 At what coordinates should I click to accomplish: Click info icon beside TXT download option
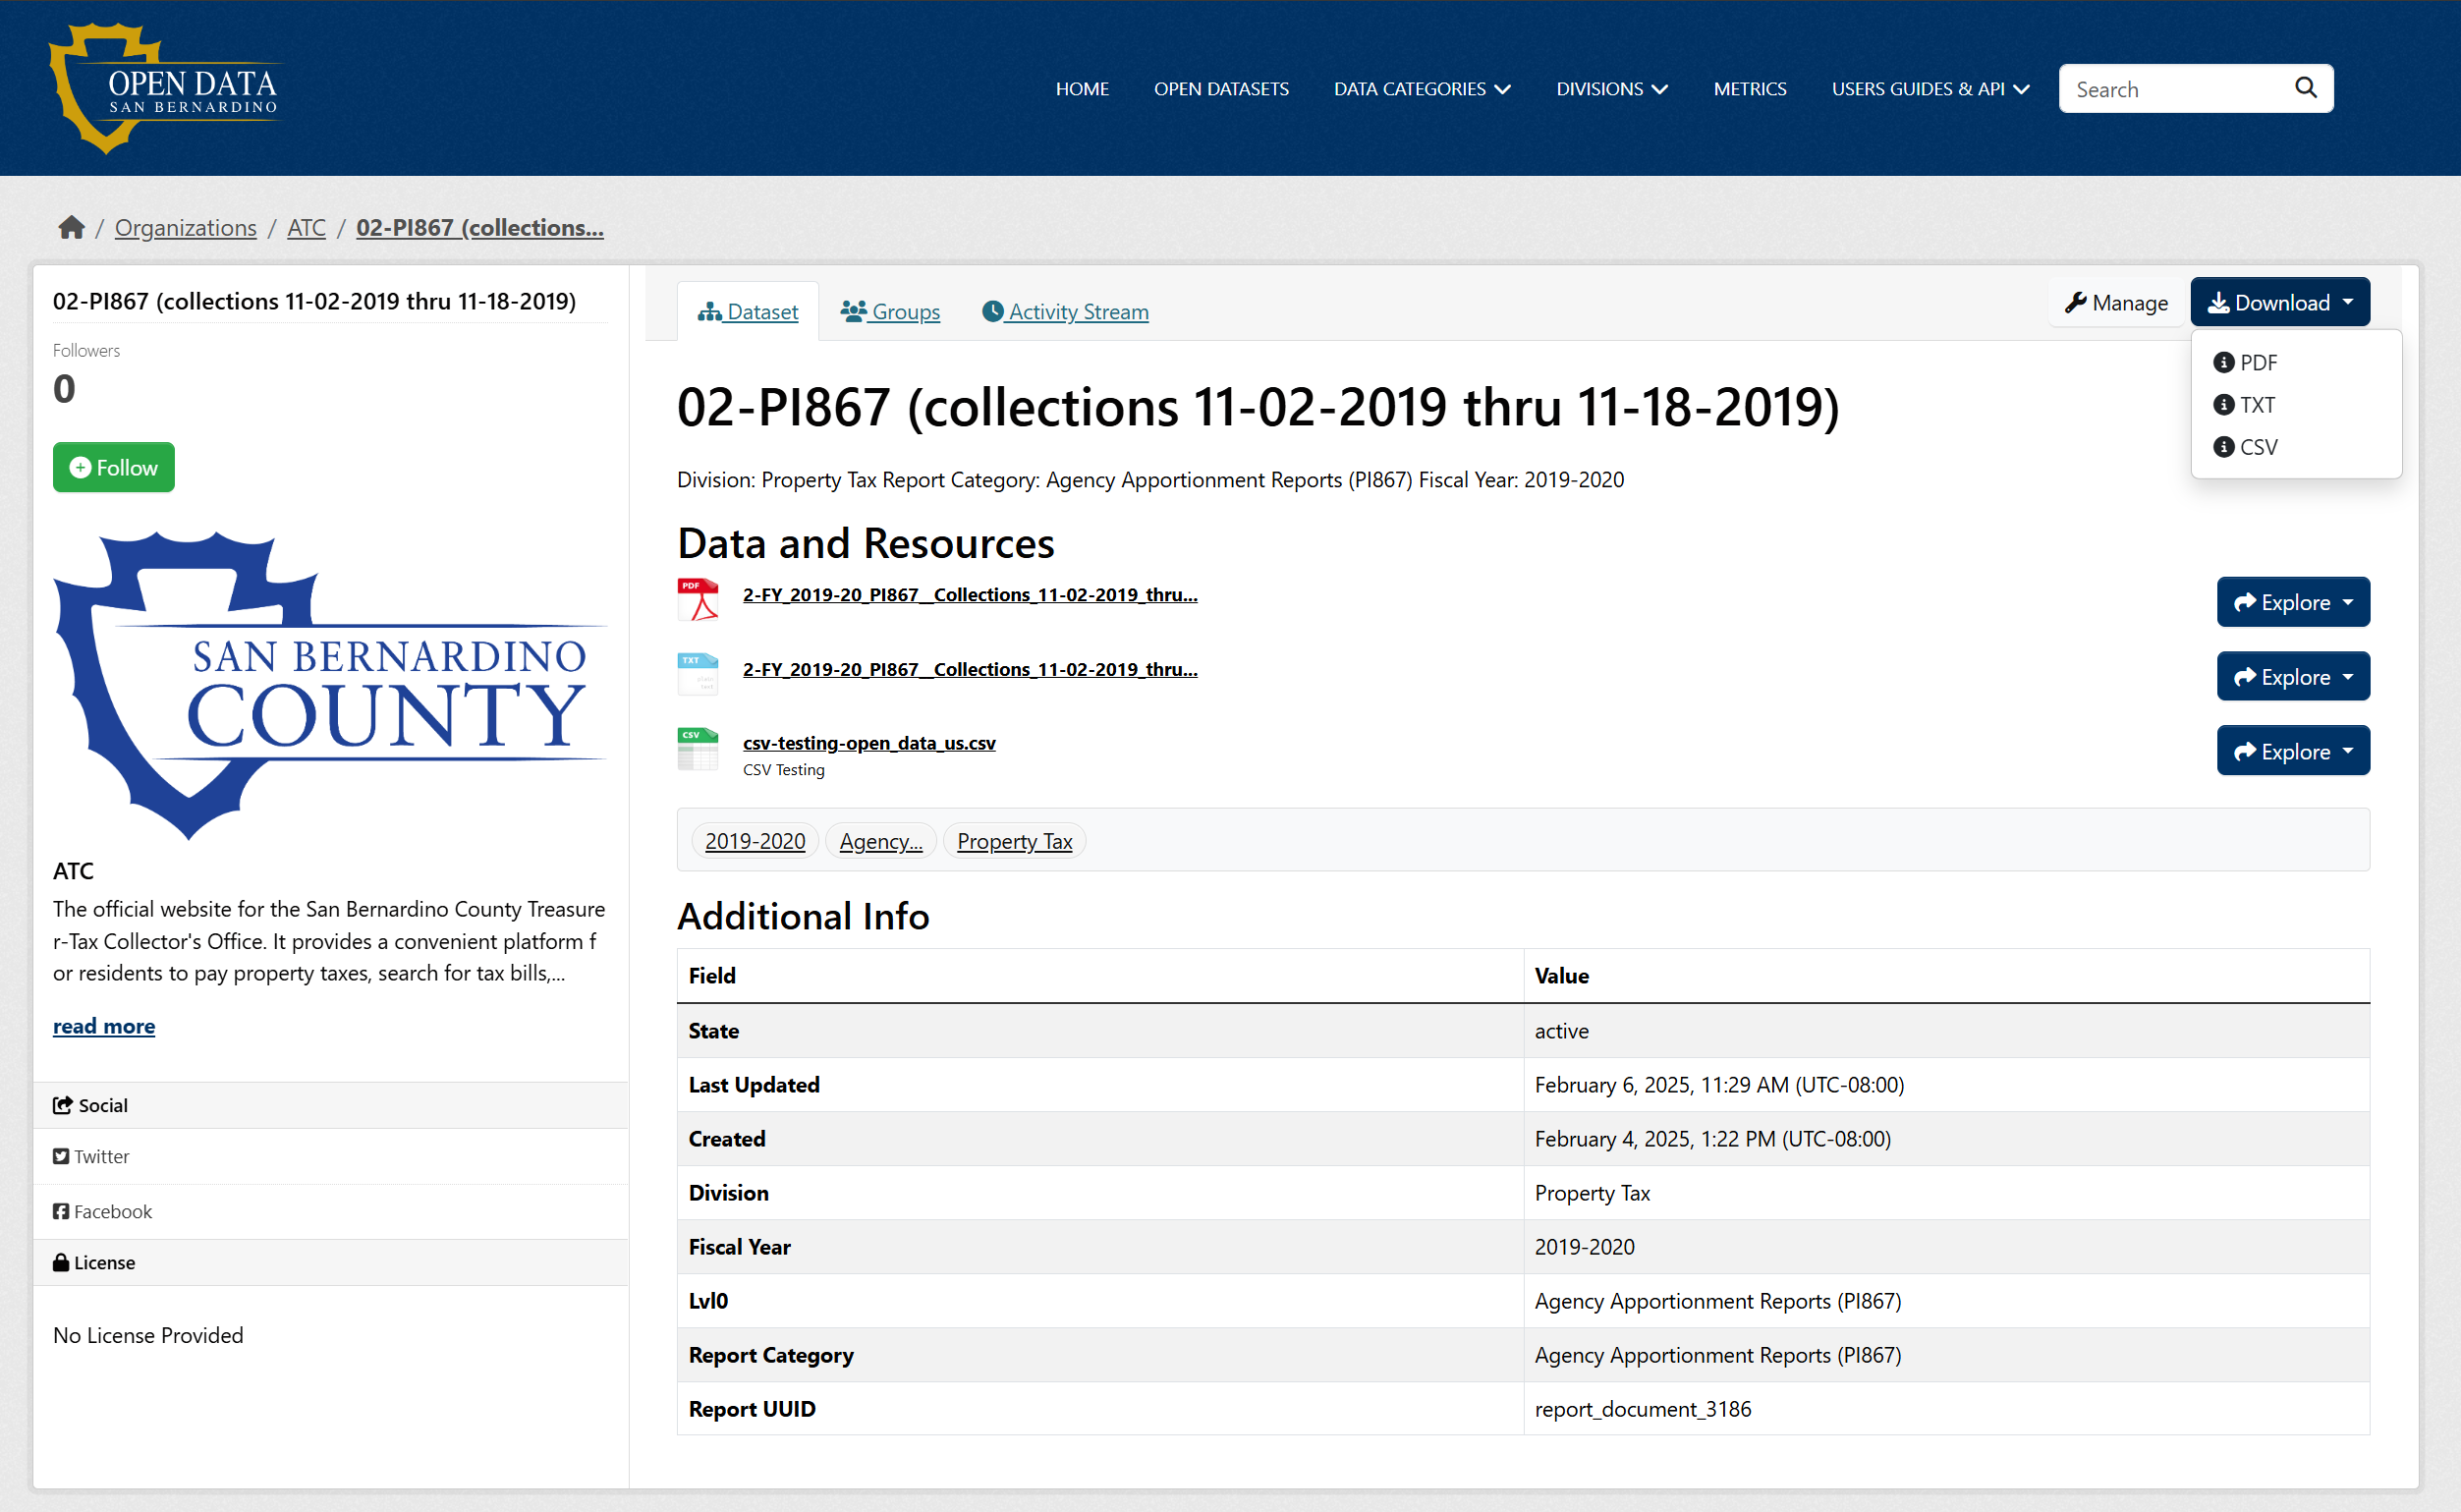(2223, 405)
